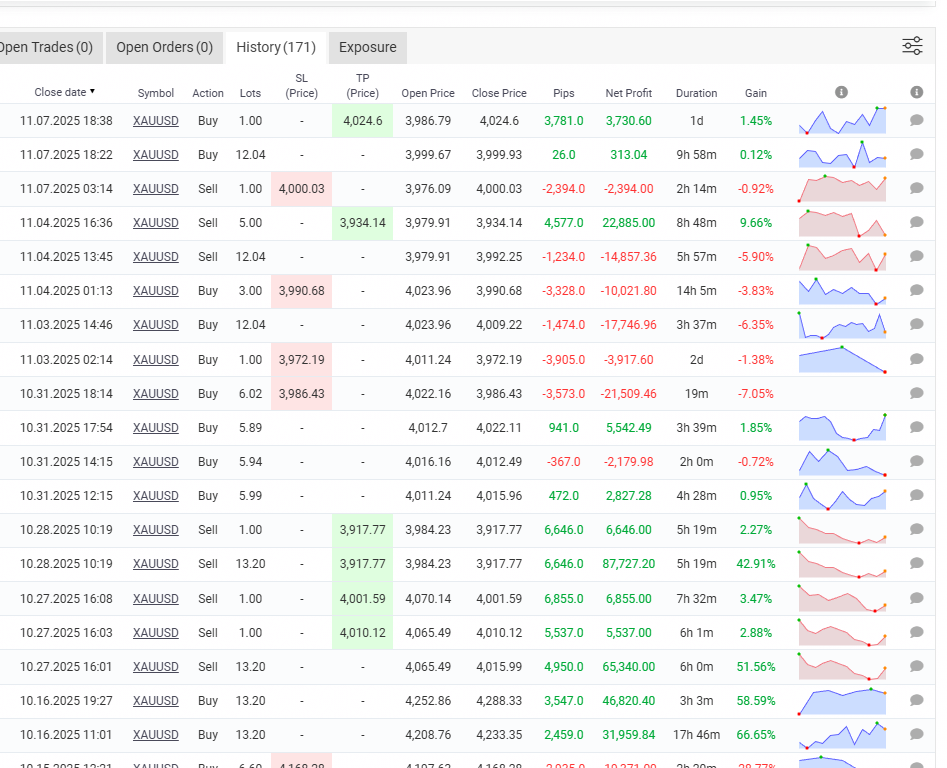The height and width of the screenshot is (768, 947).
Task: Click mini chart for 10.31.2025 17:54 trade
Action: point(842,428)
